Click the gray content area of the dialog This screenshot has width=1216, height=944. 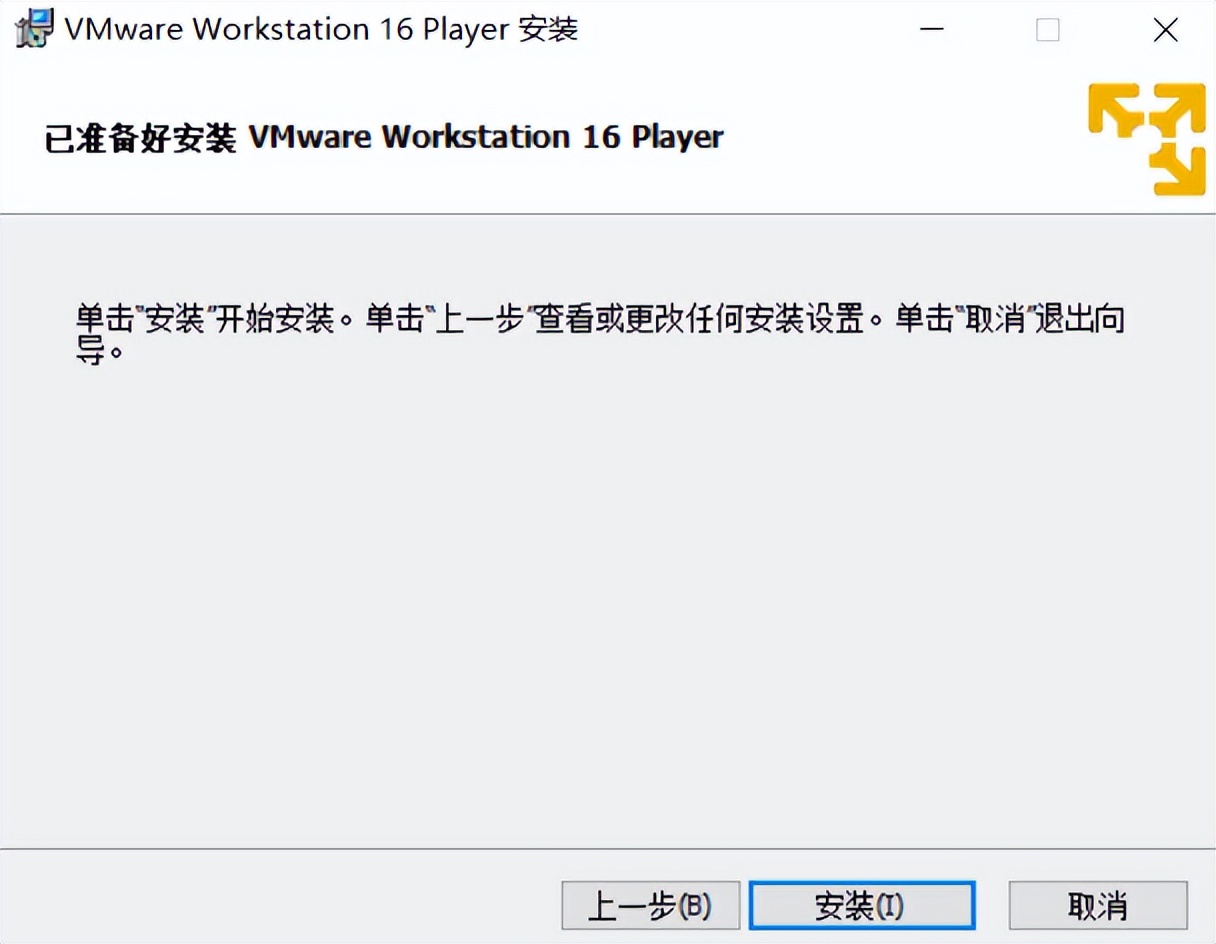coord(600,600)
